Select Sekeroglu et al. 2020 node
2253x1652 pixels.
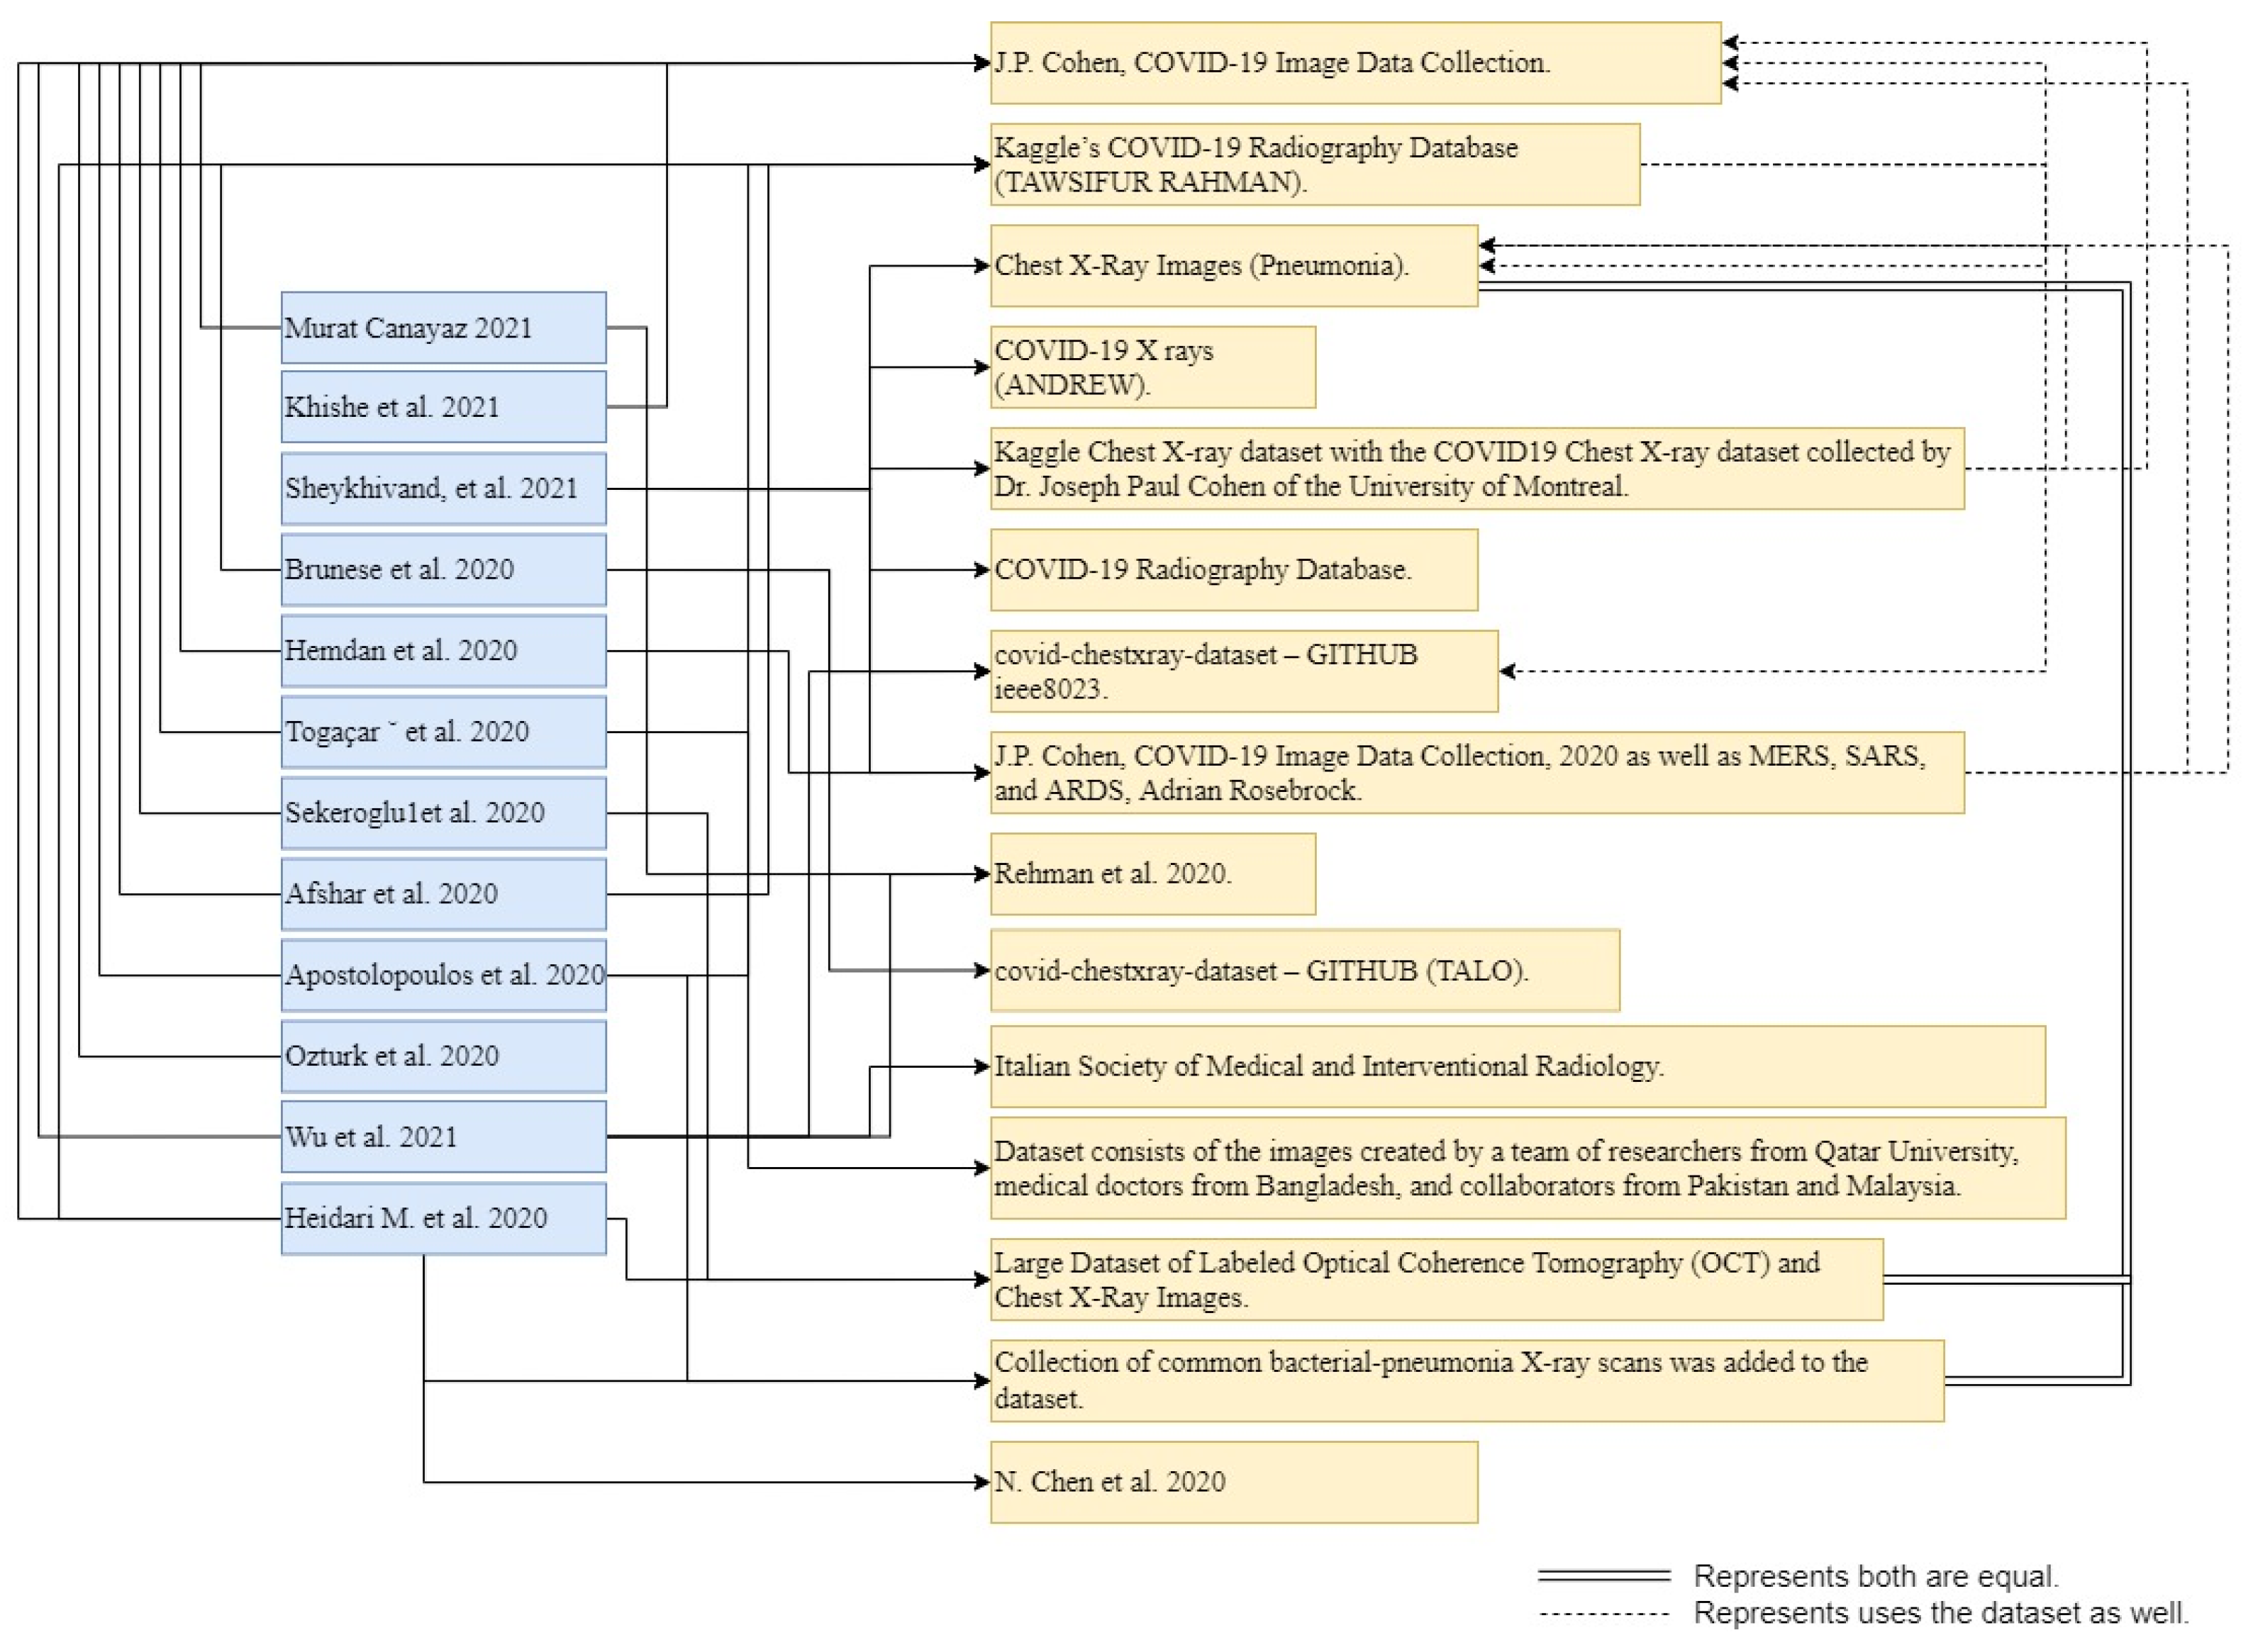(x=443, y=812)
